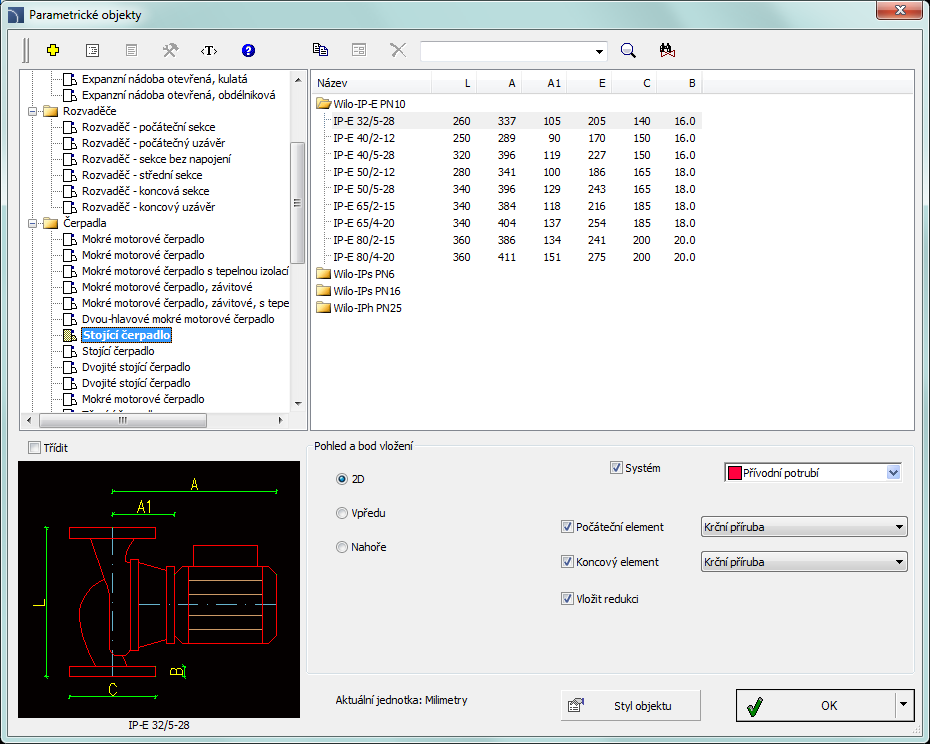Click the red Přívodní potrubí color swatch
Screen dimensions: 930x744
[x=734, y=473]
